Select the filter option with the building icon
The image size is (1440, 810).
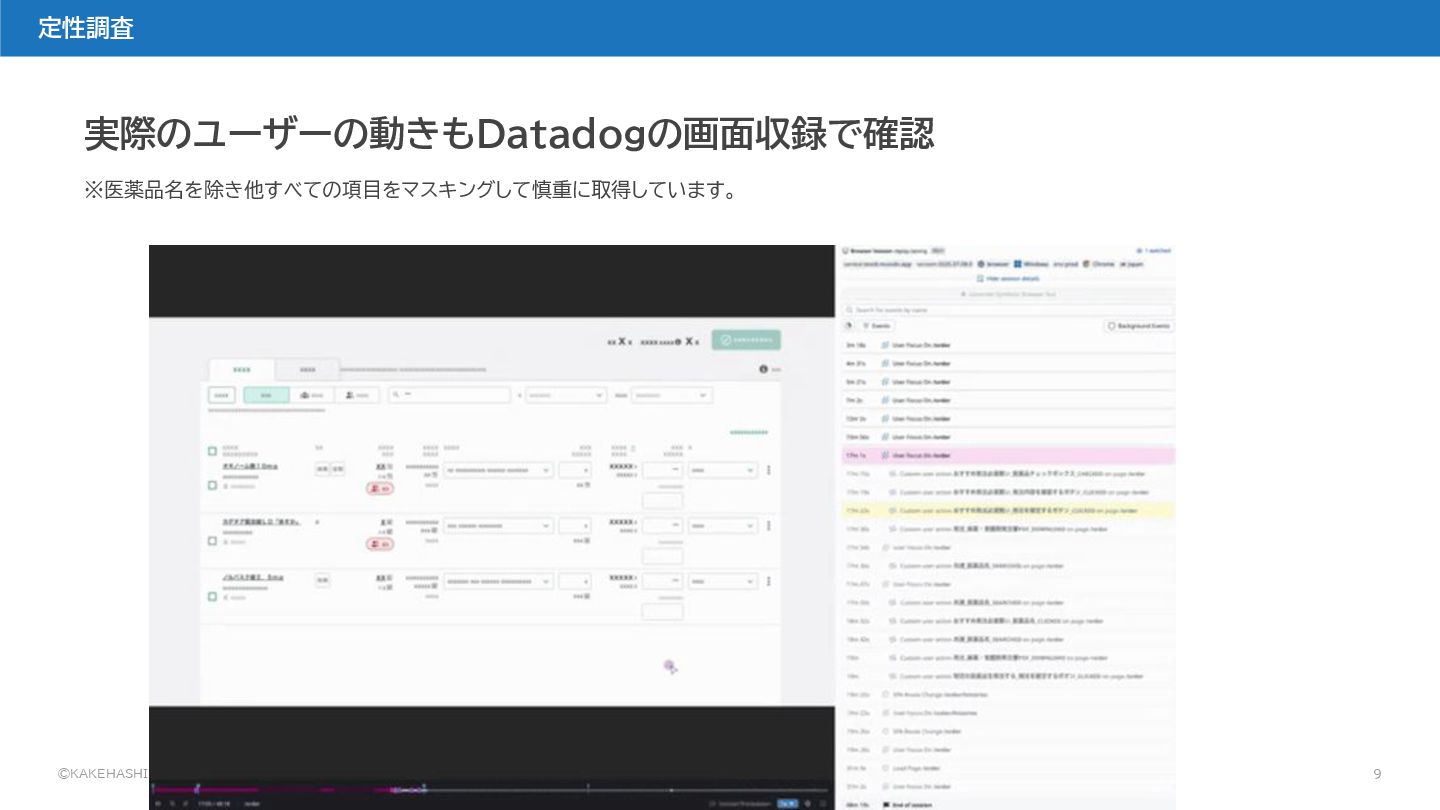coord(312,395)
